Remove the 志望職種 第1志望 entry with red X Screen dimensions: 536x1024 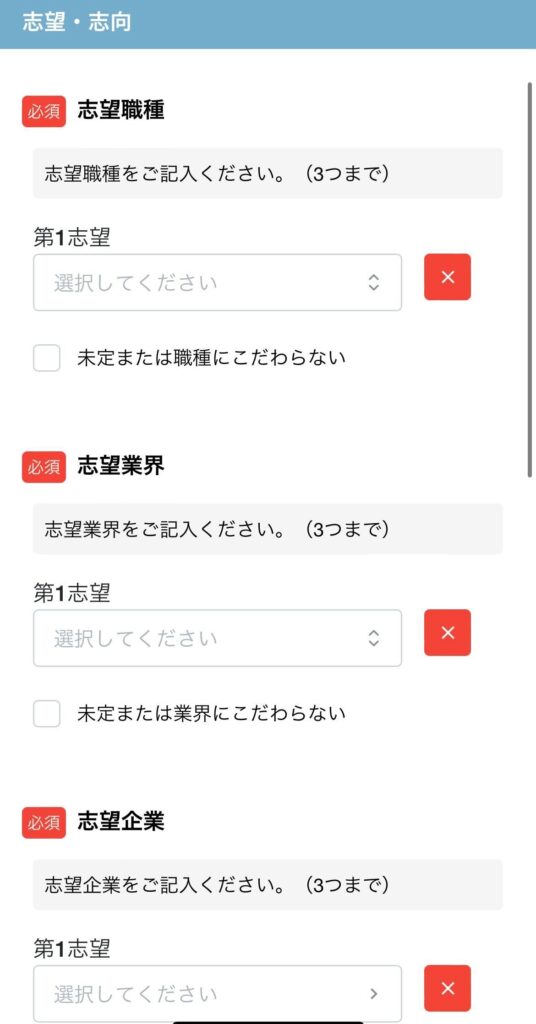pos(447,277)
